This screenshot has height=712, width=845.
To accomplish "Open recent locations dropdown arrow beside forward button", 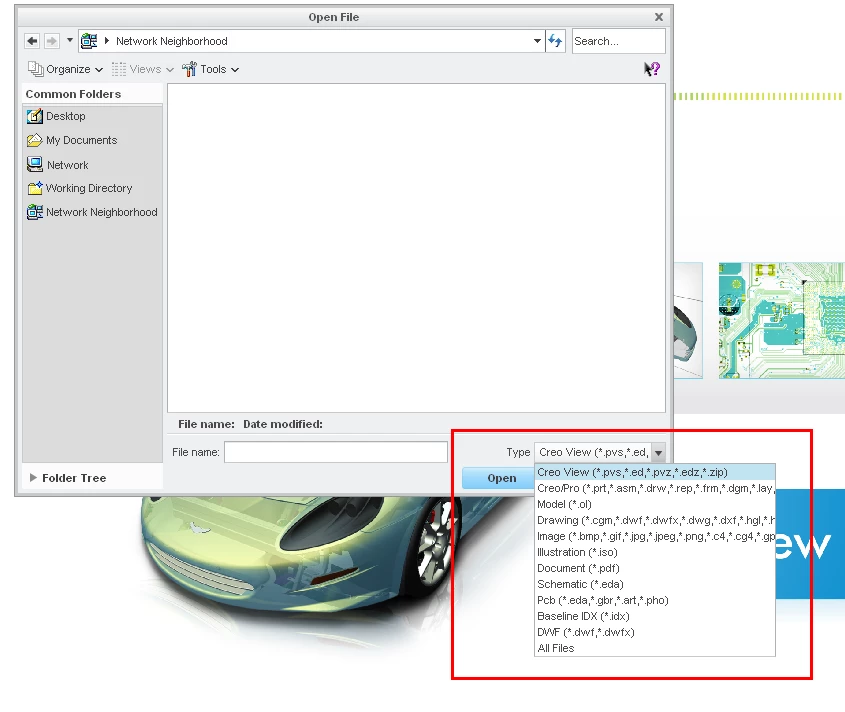I will (x=70, y=40).
